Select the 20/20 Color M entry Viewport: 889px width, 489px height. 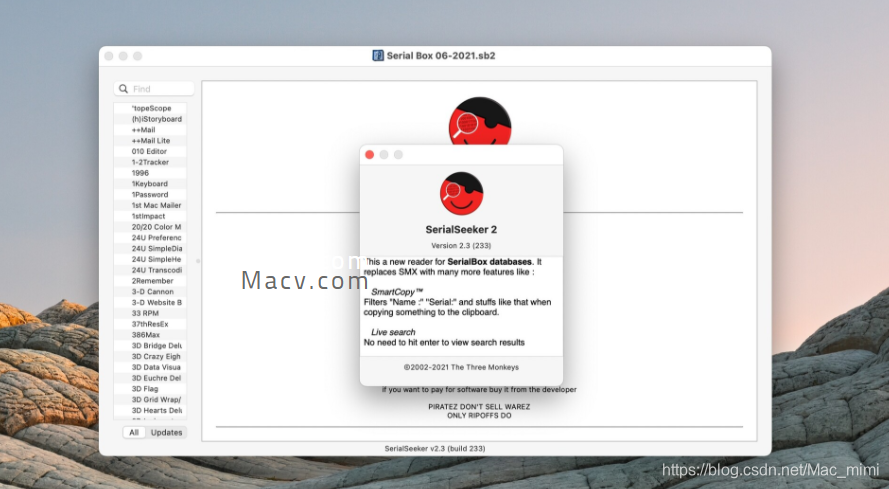150,227
